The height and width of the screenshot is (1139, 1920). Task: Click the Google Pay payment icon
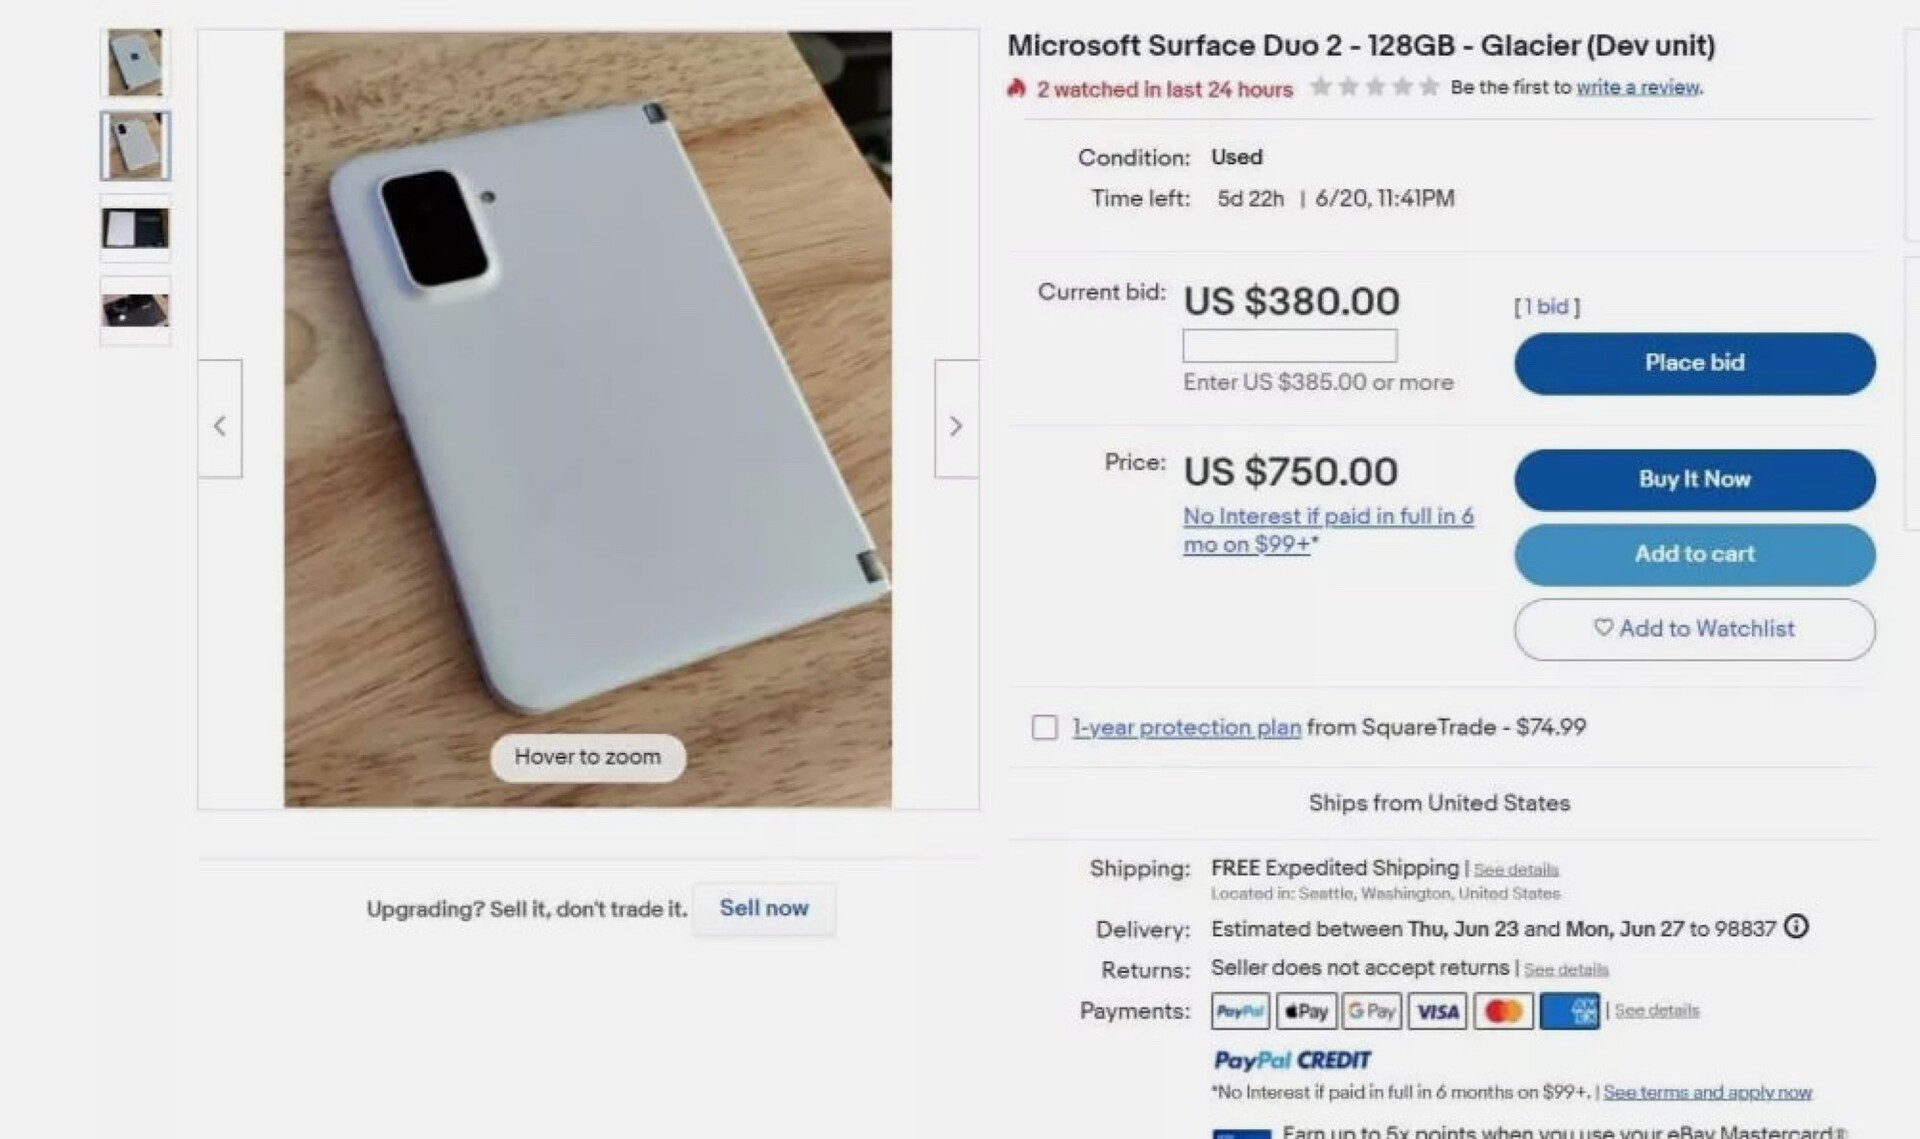point(1371,1011)
